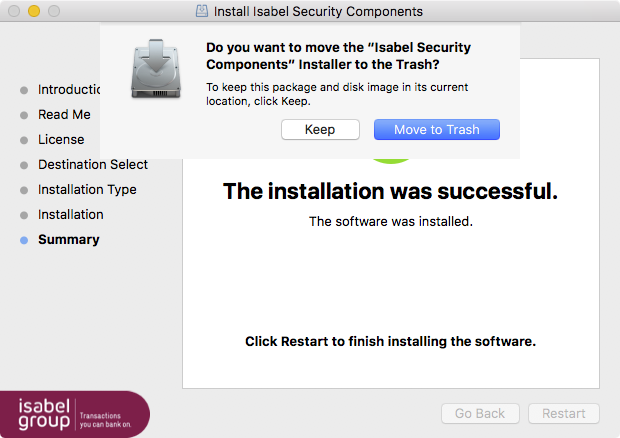The image size is (620, 438).
Task: Select the Read Me step
Action: pyautogui.click(x=64, y=115)
